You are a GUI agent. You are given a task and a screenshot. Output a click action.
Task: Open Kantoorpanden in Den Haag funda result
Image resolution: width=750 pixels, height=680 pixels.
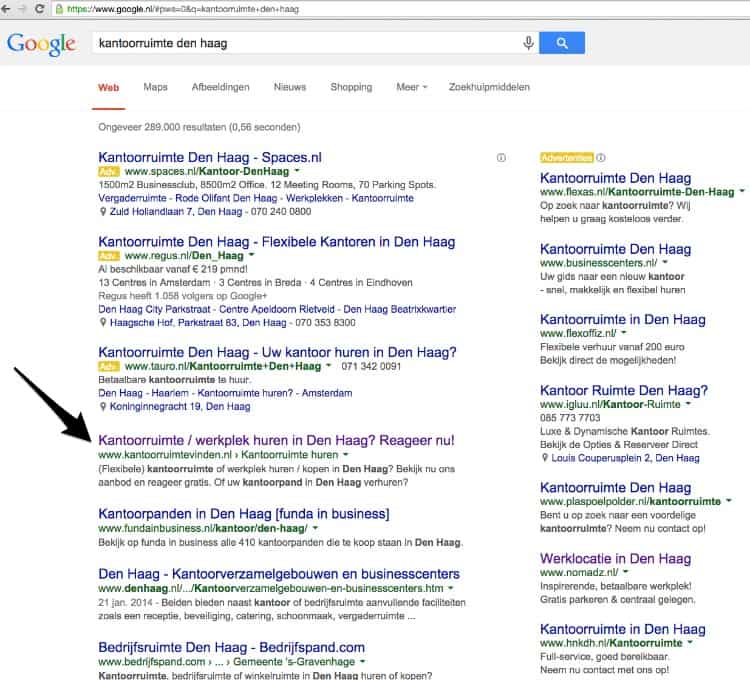(x=243, y=514)
